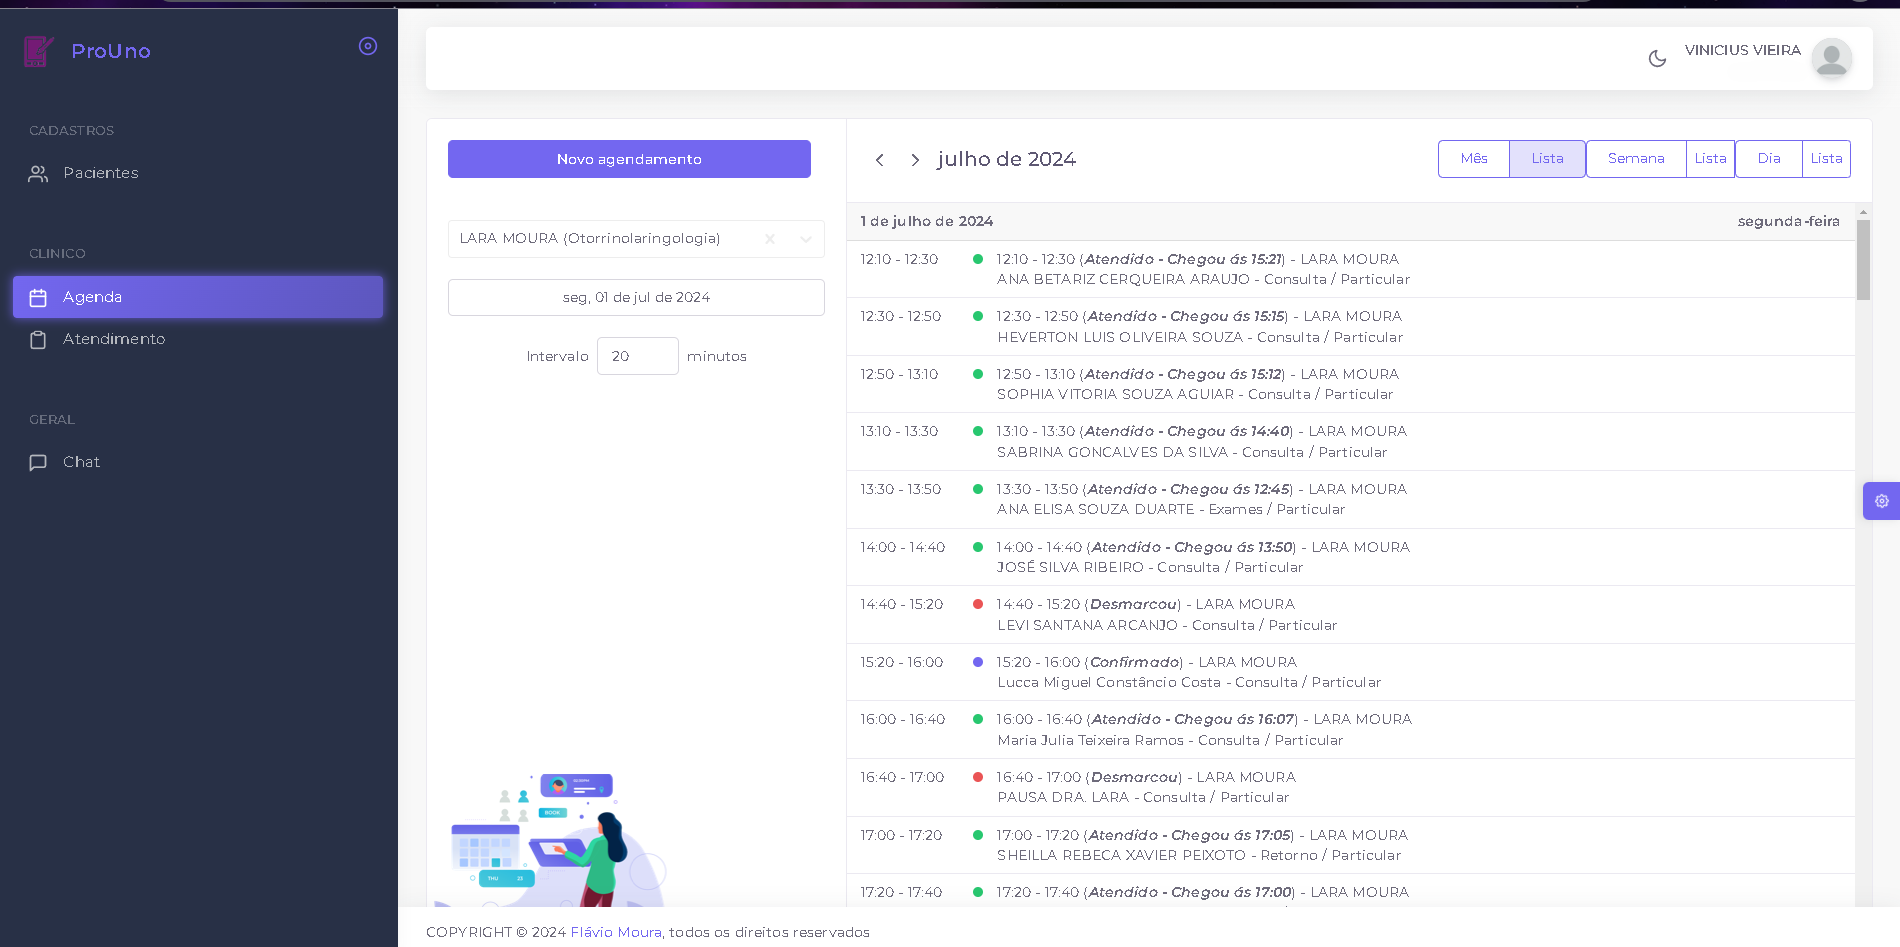Open the floating settings gear

[x=1881, y=501]
